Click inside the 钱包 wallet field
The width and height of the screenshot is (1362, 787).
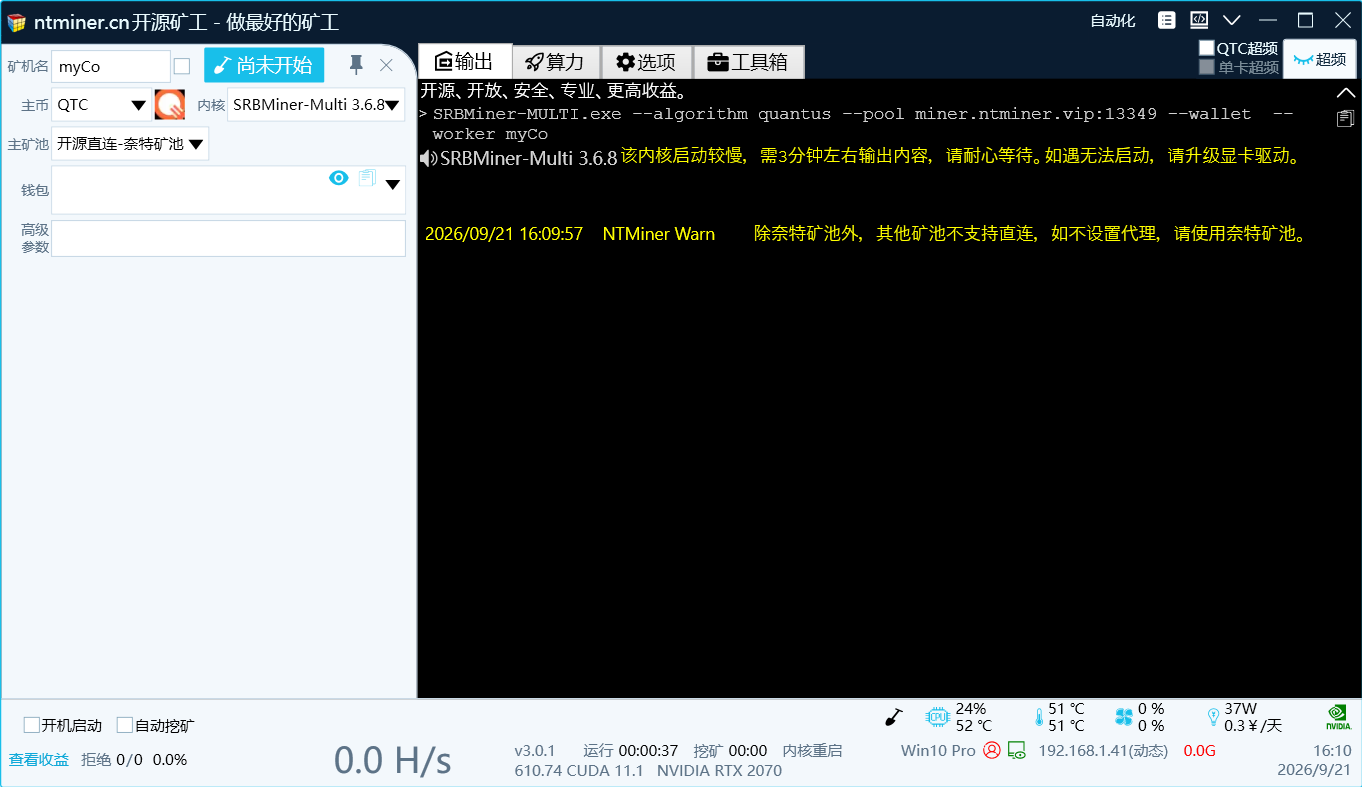click(x=228, y=190)
